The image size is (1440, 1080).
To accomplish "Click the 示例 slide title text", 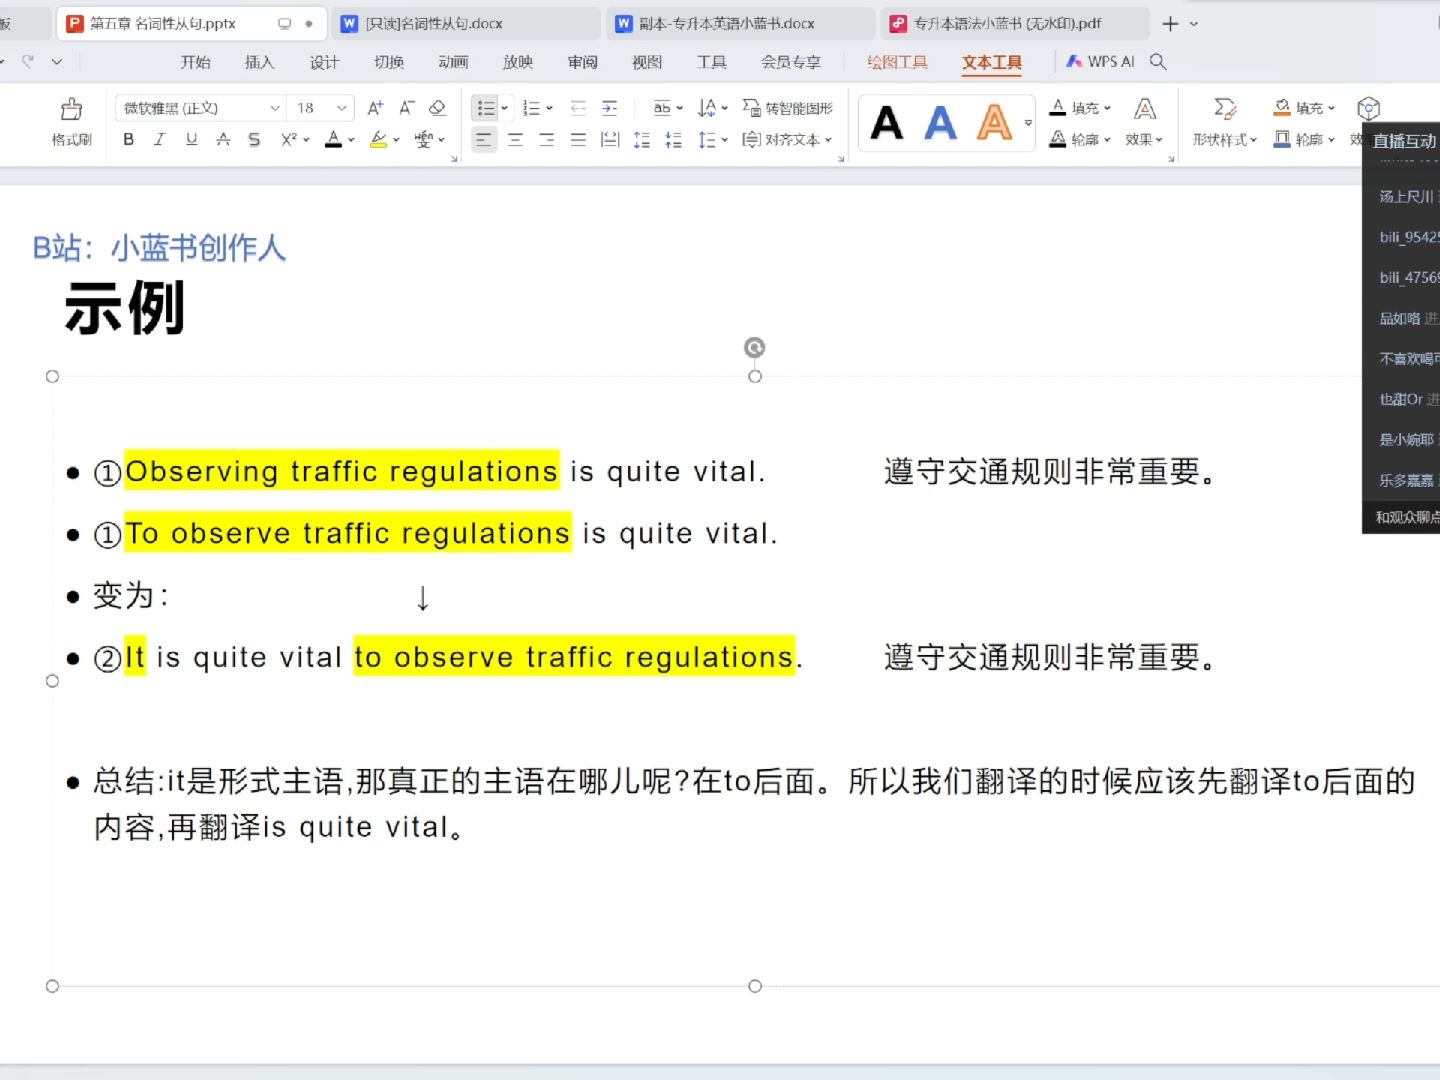I will 125,308.
